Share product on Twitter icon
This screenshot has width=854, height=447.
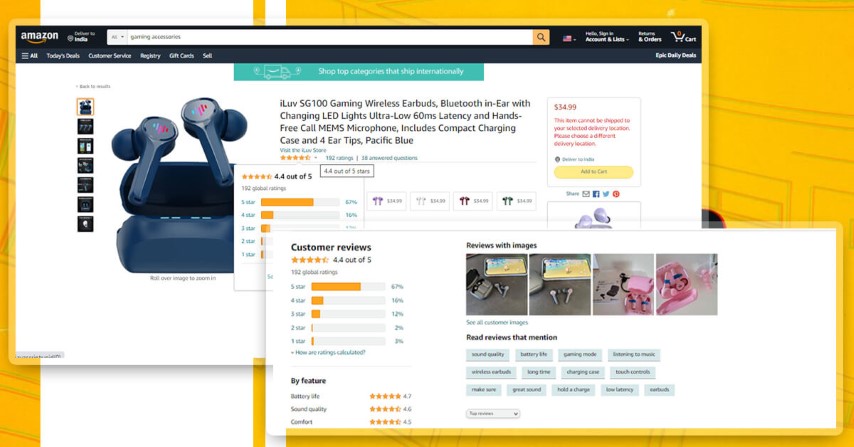606,194
